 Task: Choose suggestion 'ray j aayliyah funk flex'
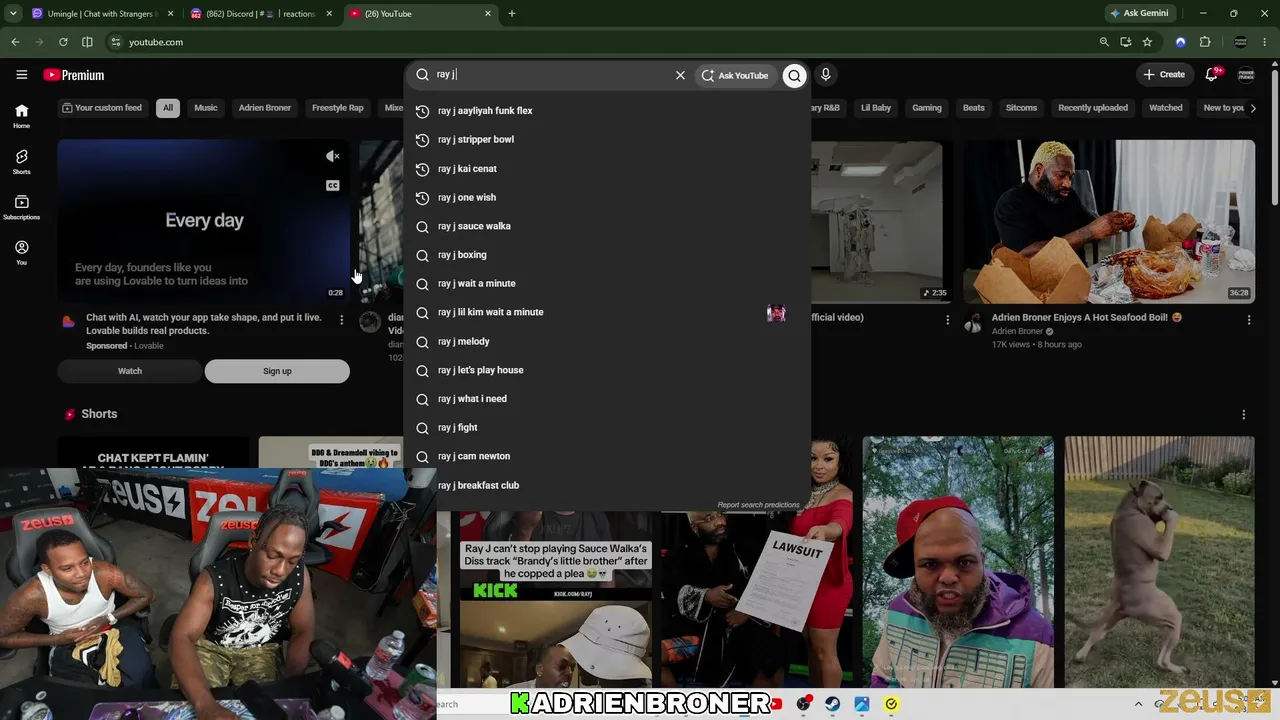[x=608, y=111]
